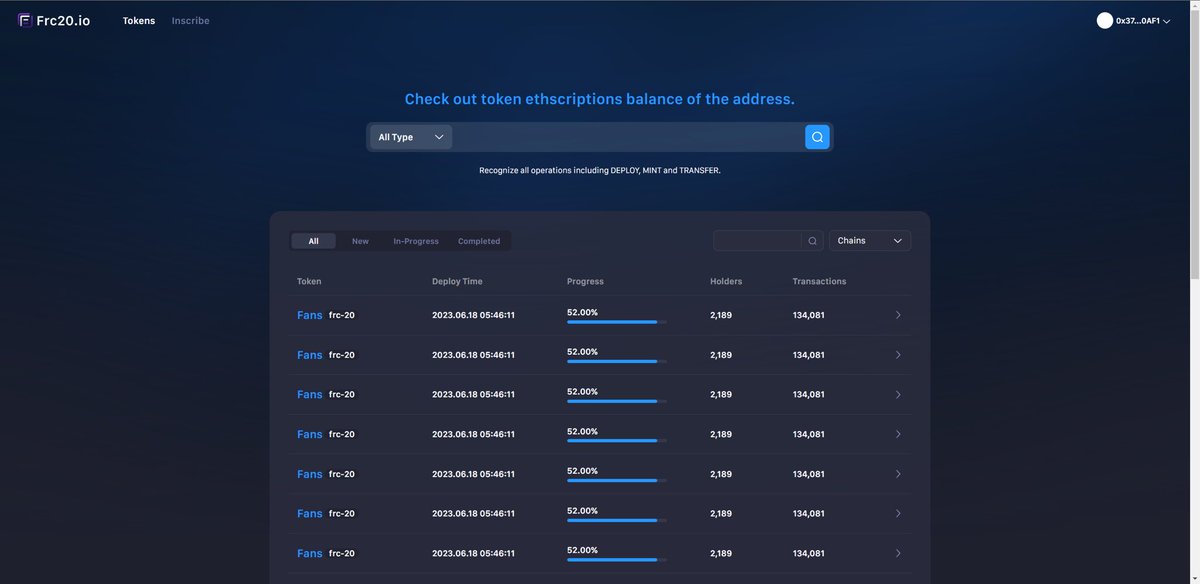Image resolution: width=1200 pixels, height=584 pixels.
Task: Click the token table search magnifier icon
Action: click(x=813, y=241)
